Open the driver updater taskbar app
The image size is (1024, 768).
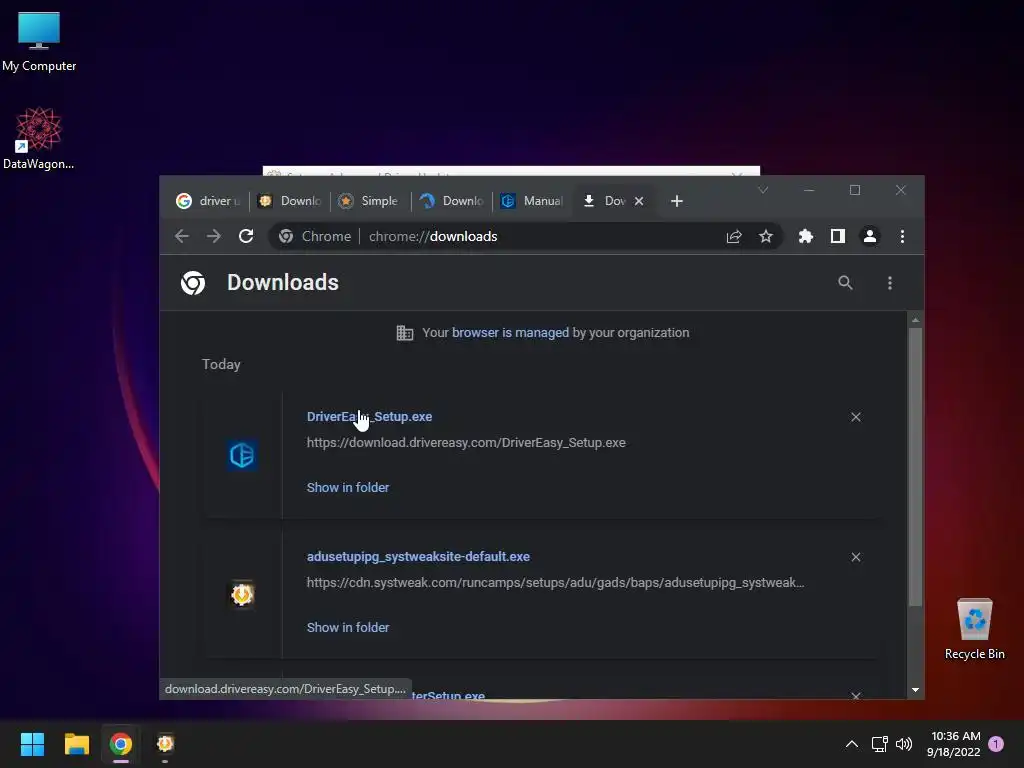tap(165, 744)
